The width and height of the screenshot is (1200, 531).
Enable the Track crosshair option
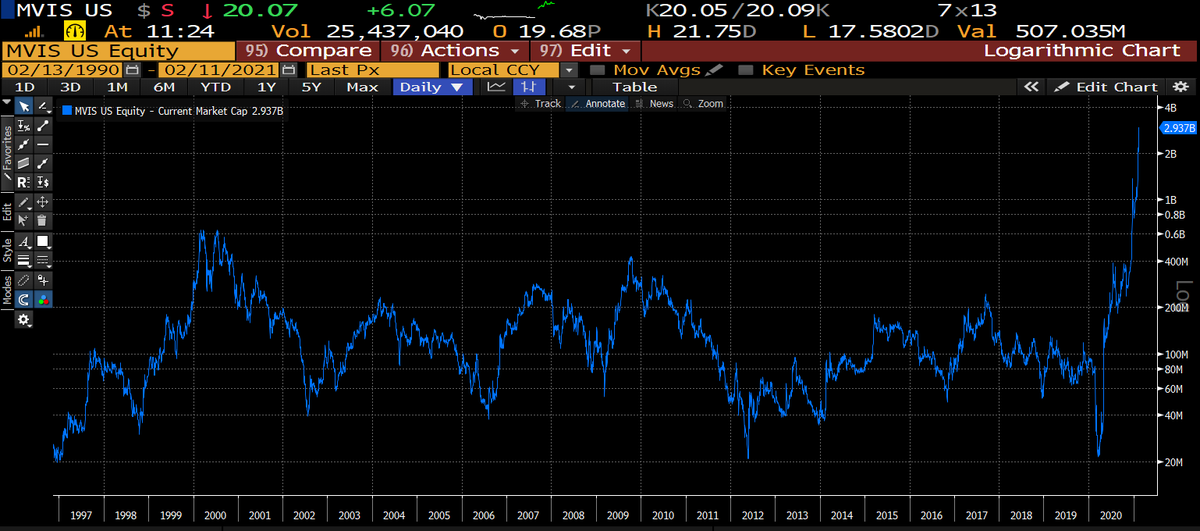(541, 104)
